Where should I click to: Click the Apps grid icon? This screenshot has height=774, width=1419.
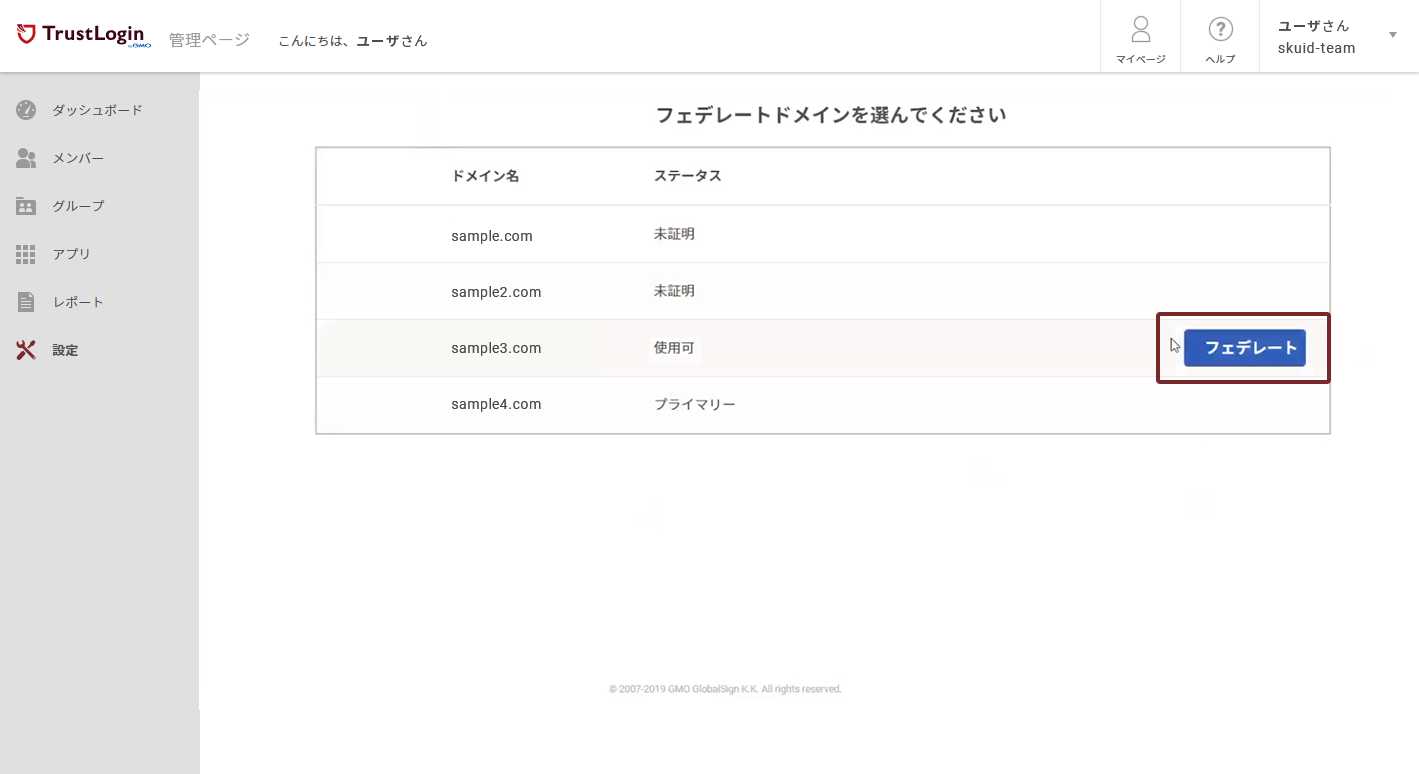(26, 254)
